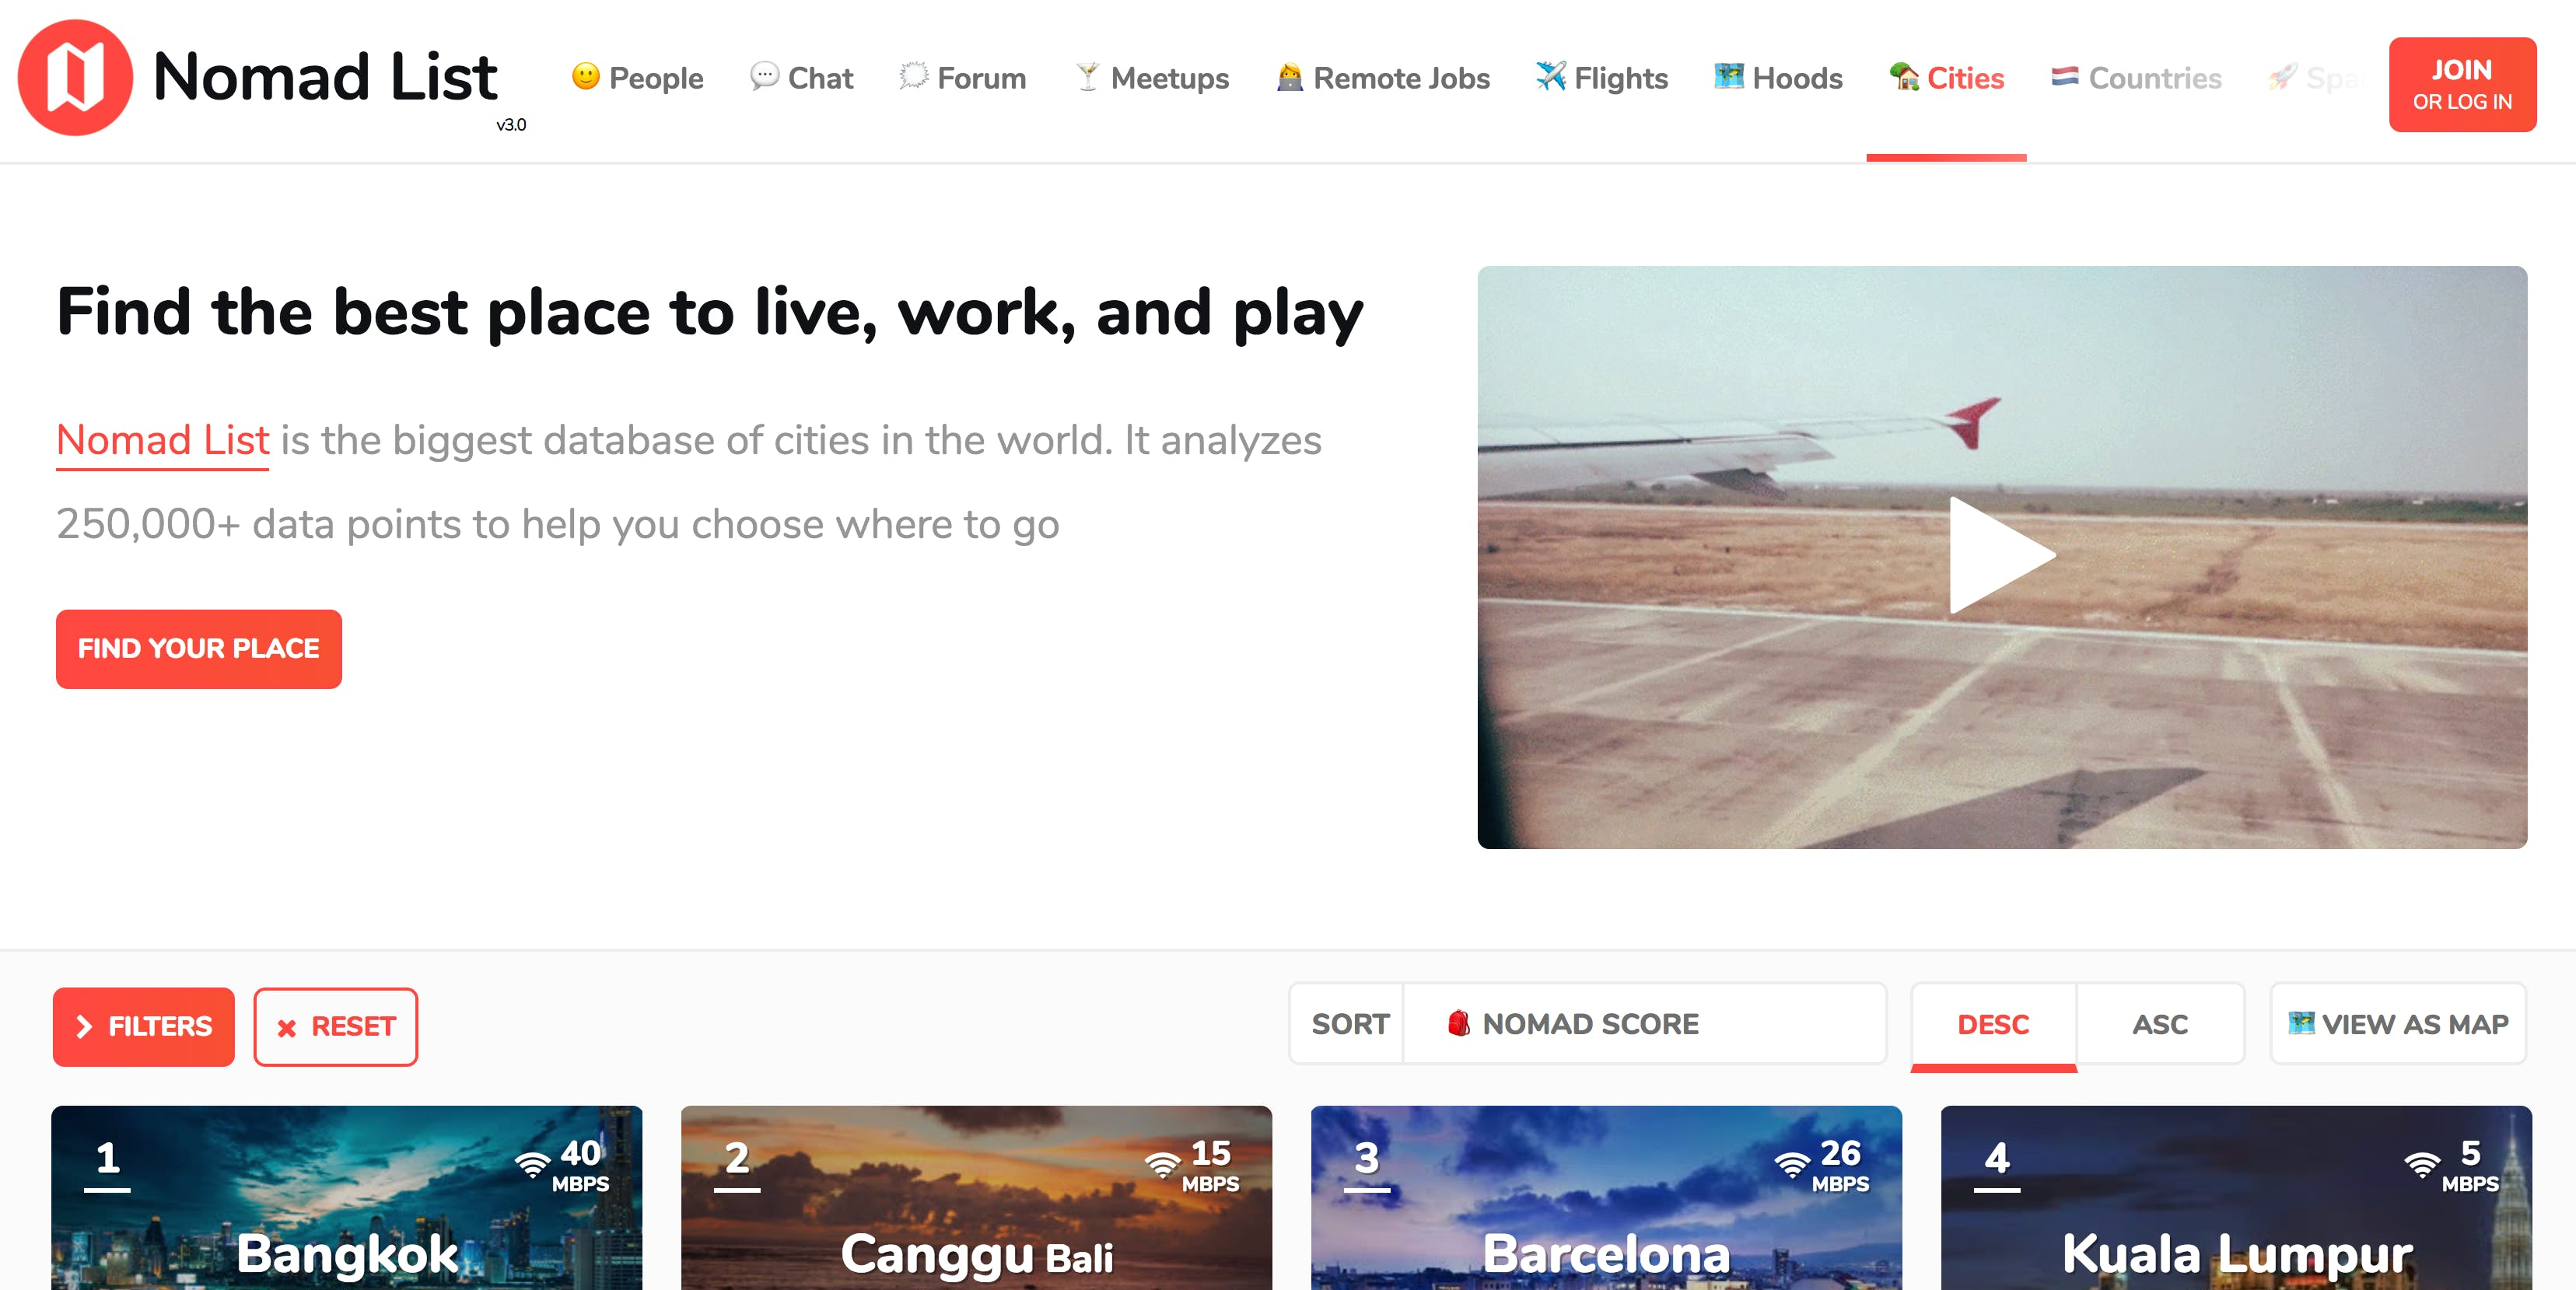Viewport: 2576px width, 1290px height.
Task: Open Remote Jobs in navigation
Action: click(x=1383, y=77)
